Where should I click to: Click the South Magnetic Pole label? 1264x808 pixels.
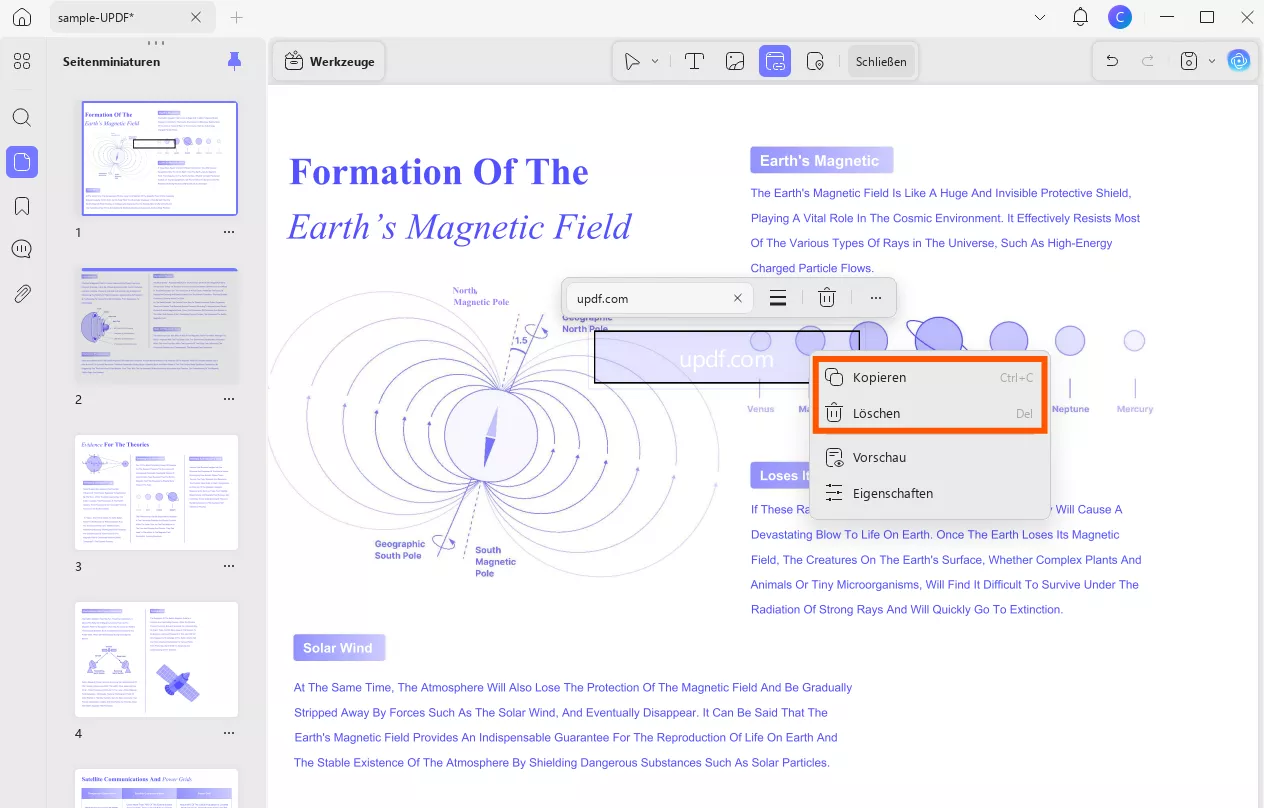pos(495,561)
